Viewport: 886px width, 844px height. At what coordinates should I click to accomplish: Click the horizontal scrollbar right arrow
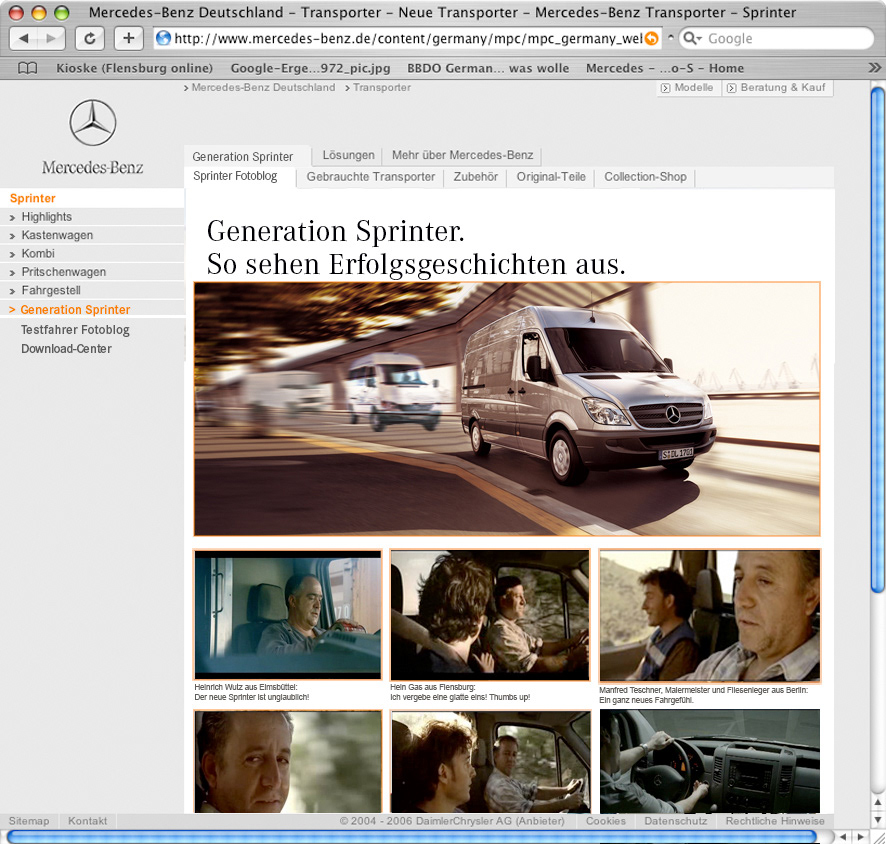(x=862, y=837)
